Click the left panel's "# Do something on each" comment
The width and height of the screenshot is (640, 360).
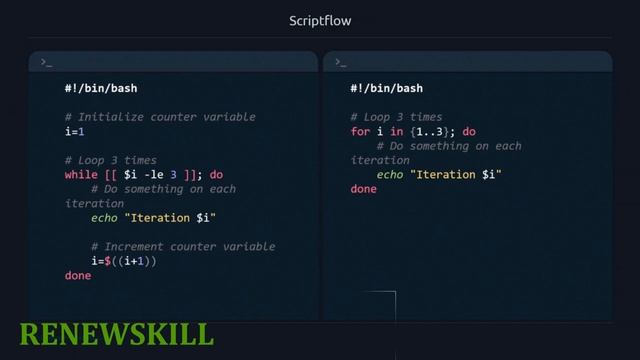pos(164,189)
